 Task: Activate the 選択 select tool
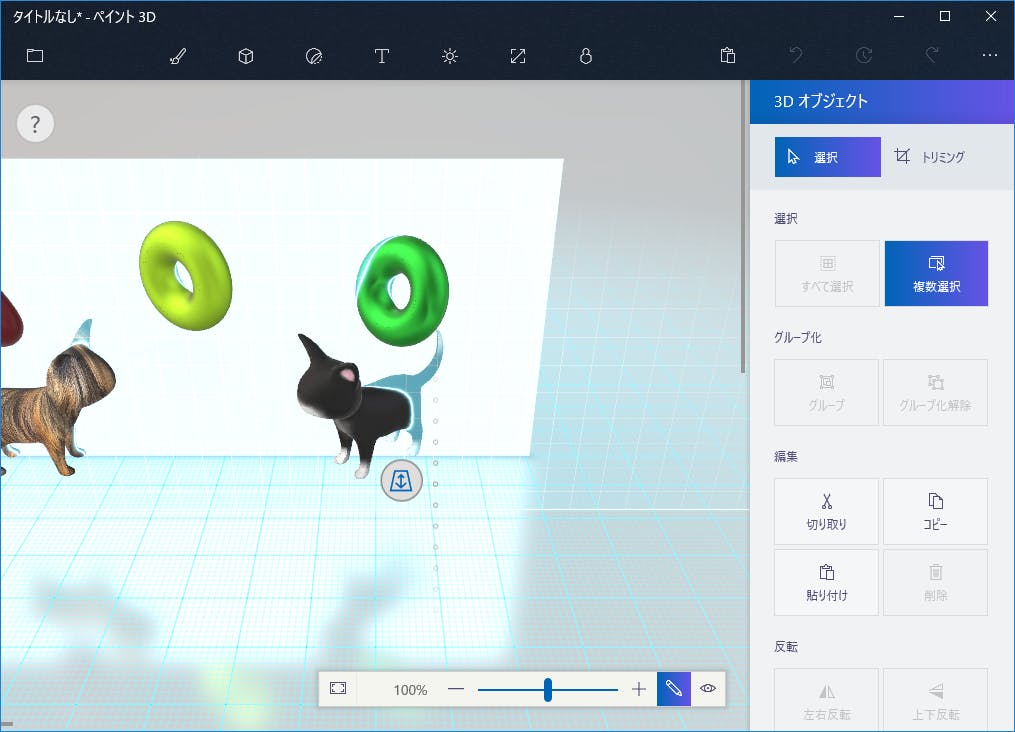(827, 157)
